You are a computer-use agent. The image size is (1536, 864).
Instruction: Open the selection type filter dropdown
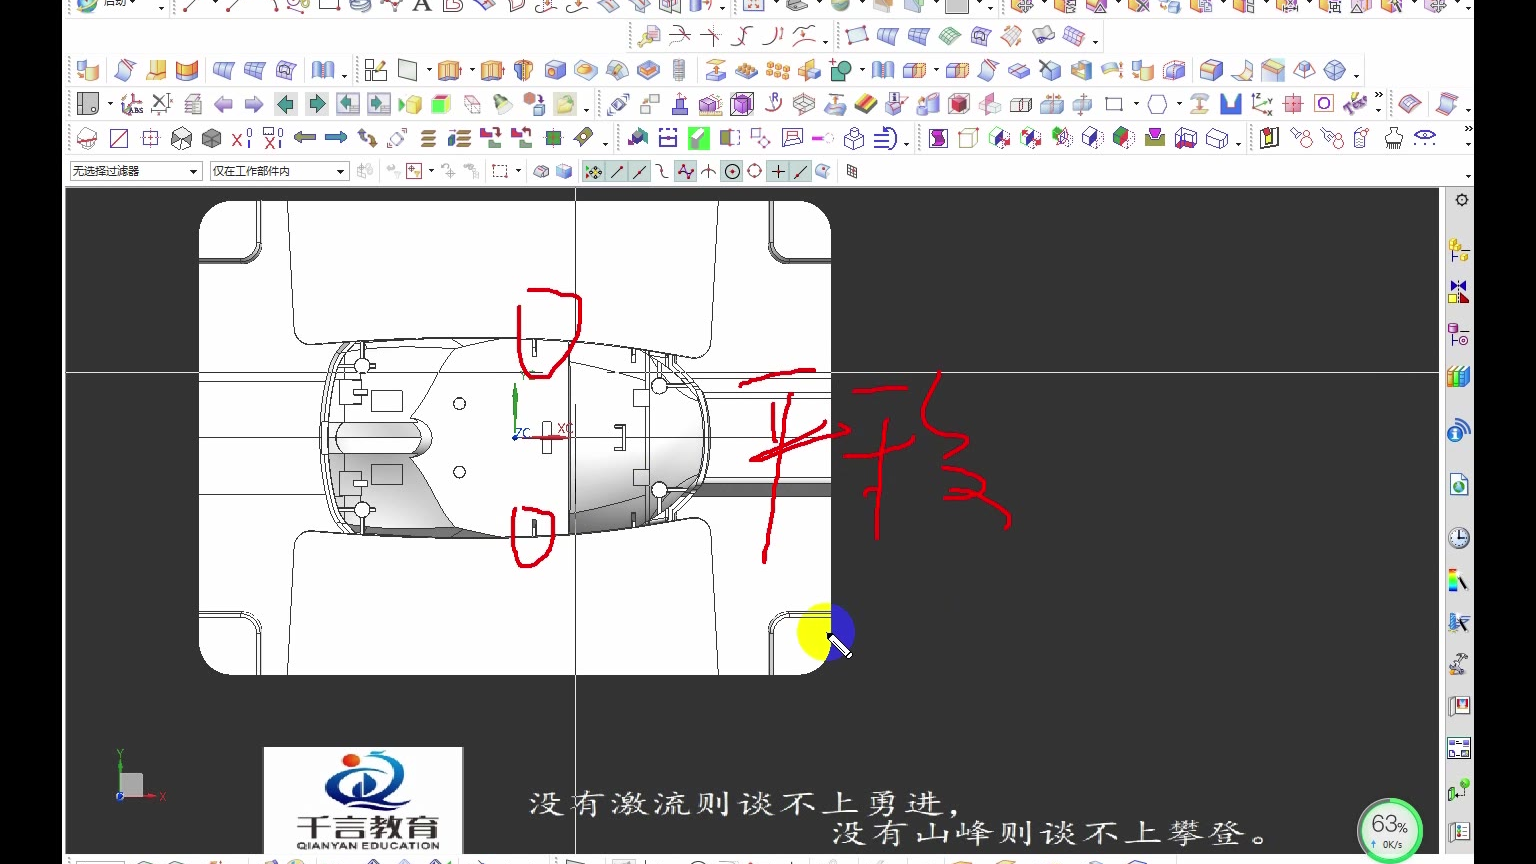click(x=135, y=172)
